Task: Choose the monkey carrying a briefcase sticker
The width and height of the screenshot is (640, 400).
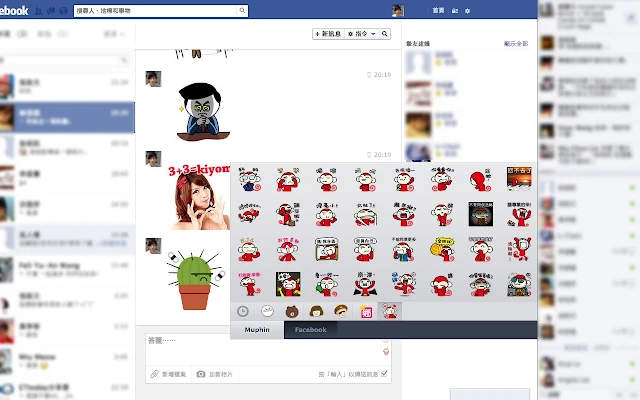Action: (x=288, y=214)
